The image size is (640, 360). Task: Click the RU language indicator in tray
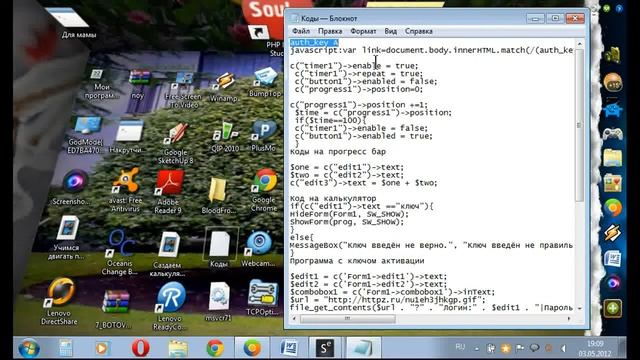click(x=460, y=347)
